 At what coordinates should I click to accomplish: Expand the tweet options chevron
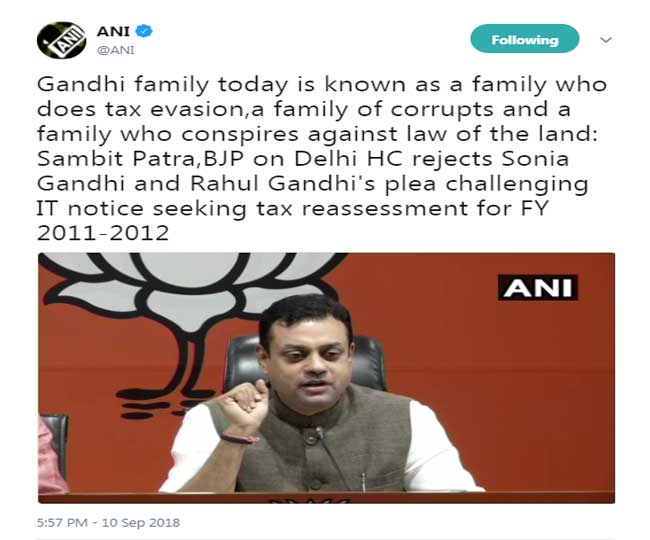click(x=606, y=40)
